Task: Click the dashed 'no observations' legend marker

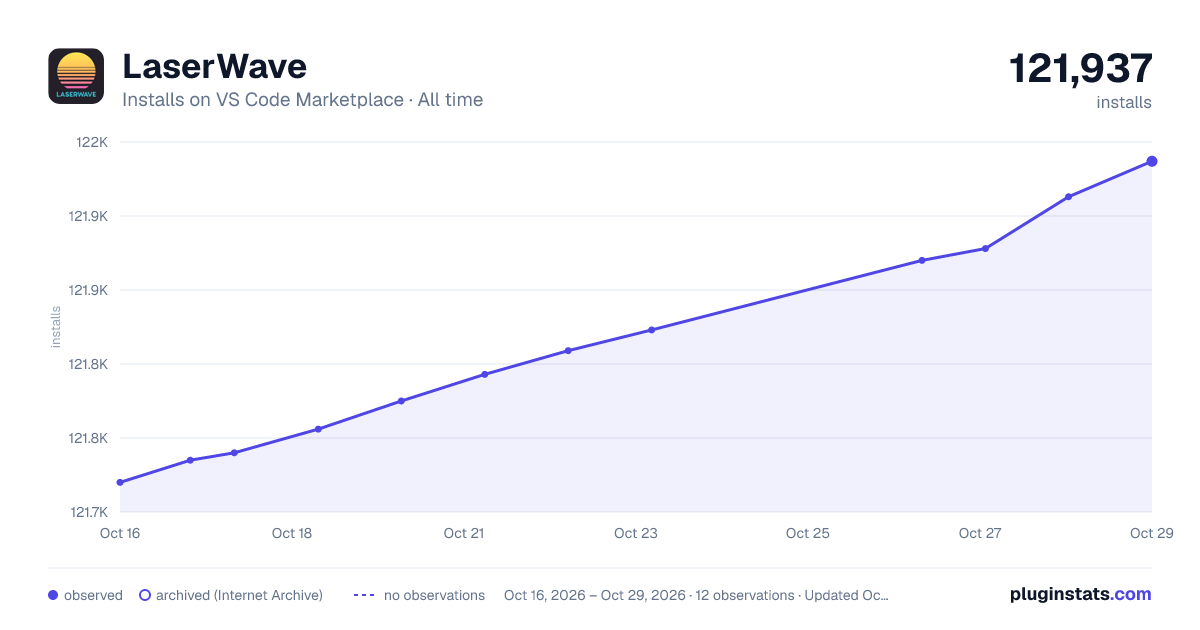Action: (x=364, y=595)
